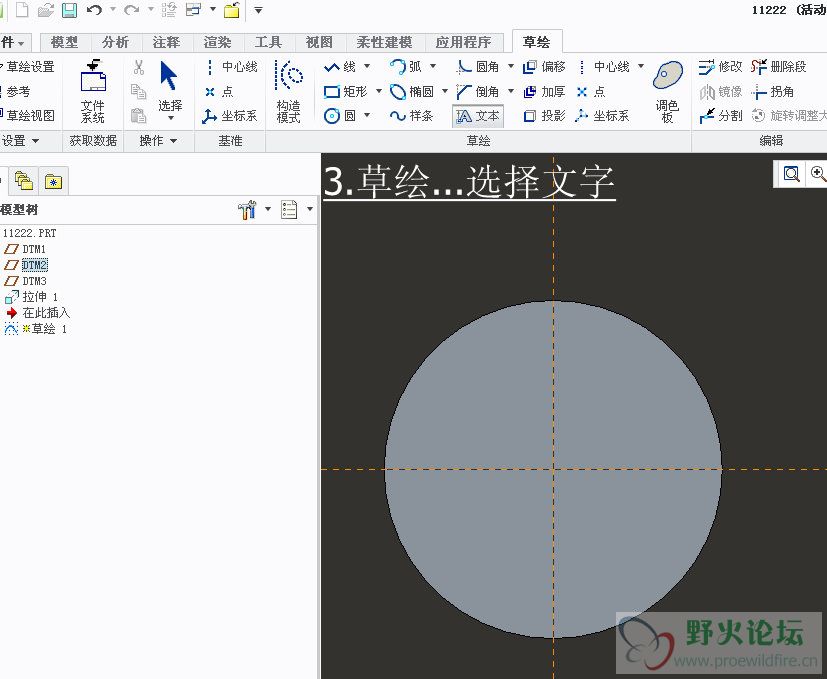Toggle 构造模式 construction mode
827x679 pixels.
tap(289, 91)
